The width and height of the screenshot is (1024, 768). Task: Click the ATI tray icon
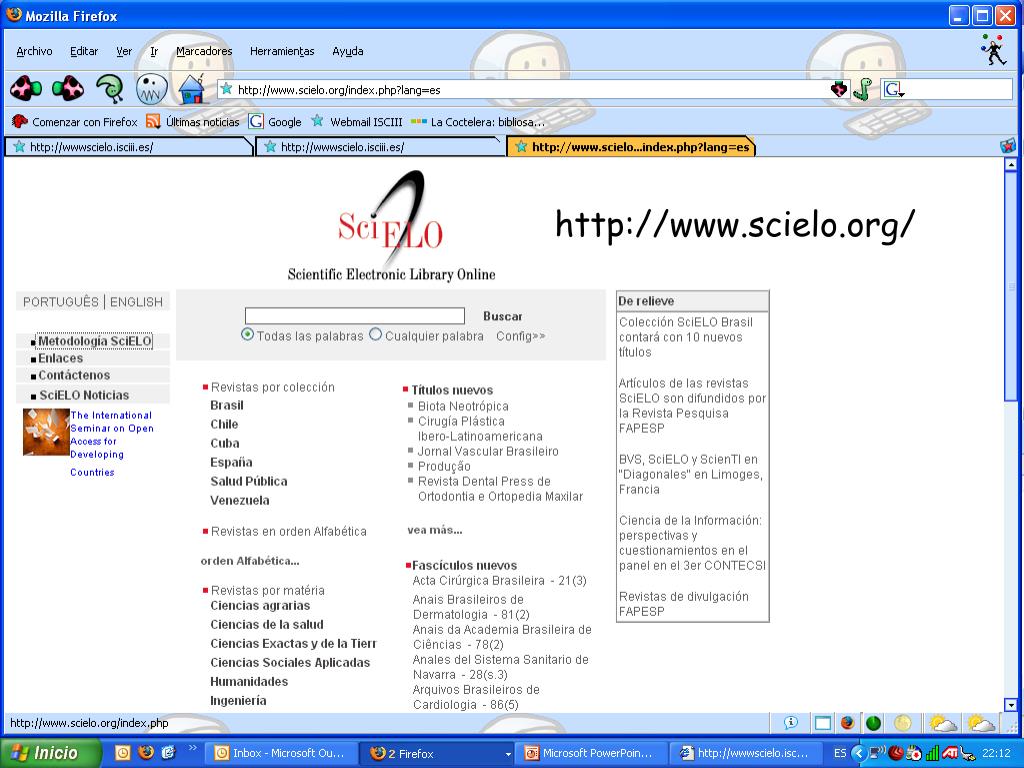[x=950, y=753]
